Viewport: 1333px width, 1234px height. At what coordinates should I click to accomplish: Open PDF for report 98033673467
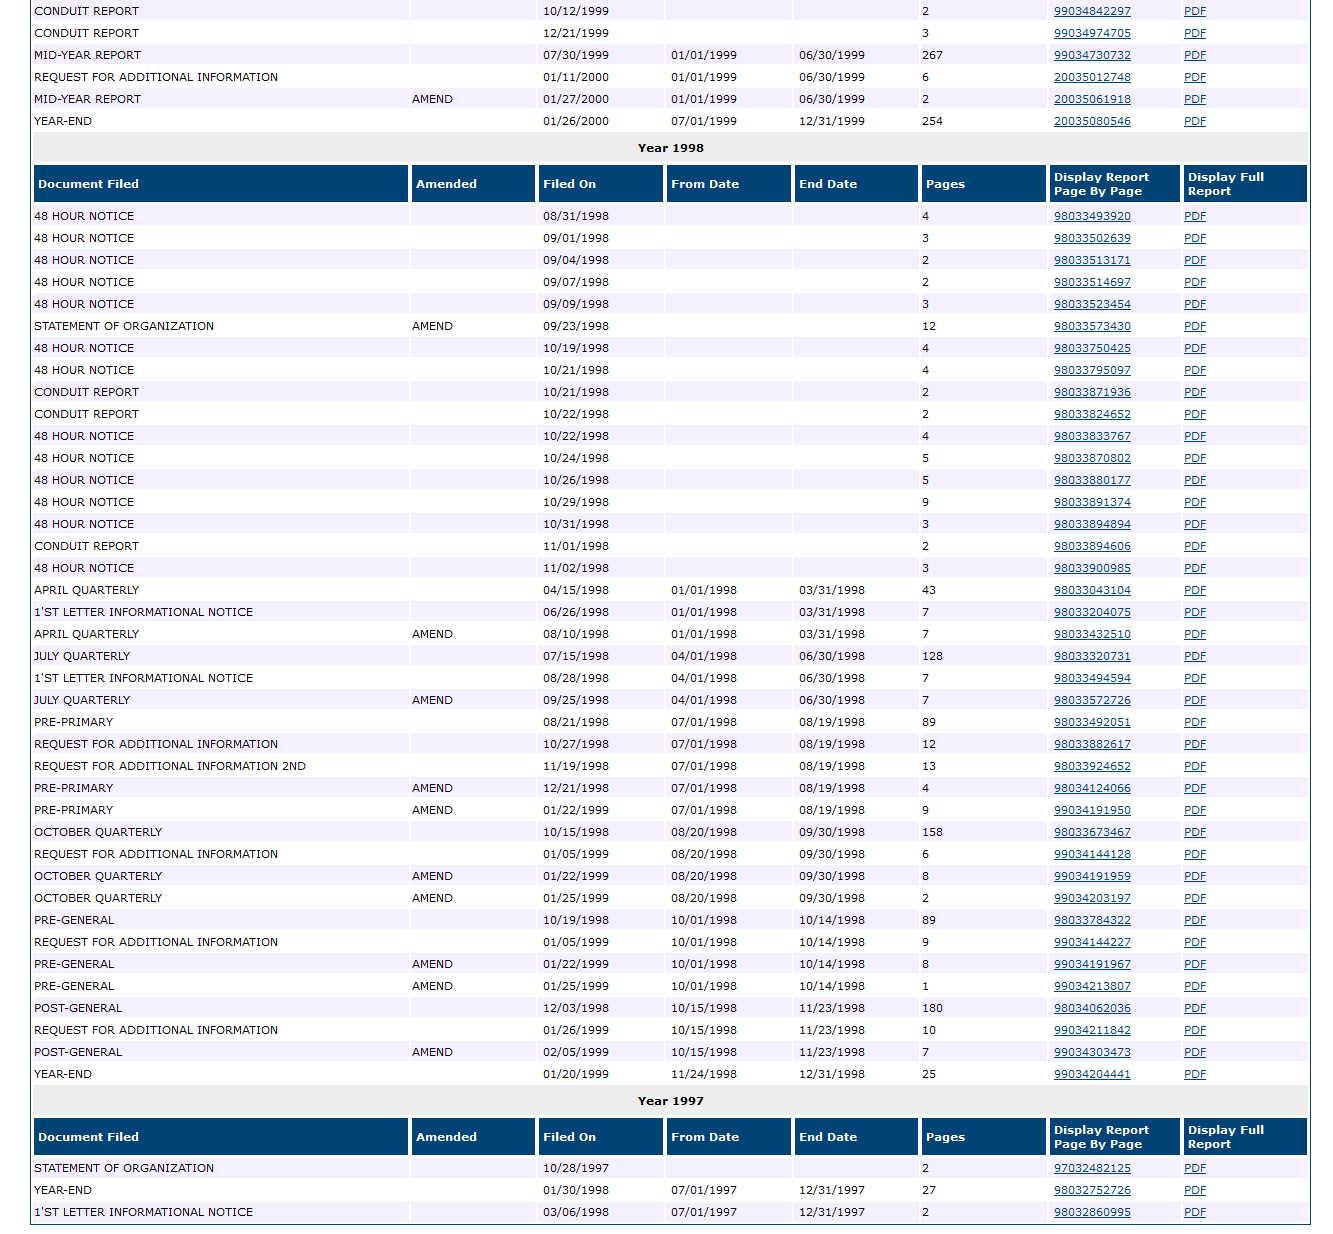coord(1195,832)
